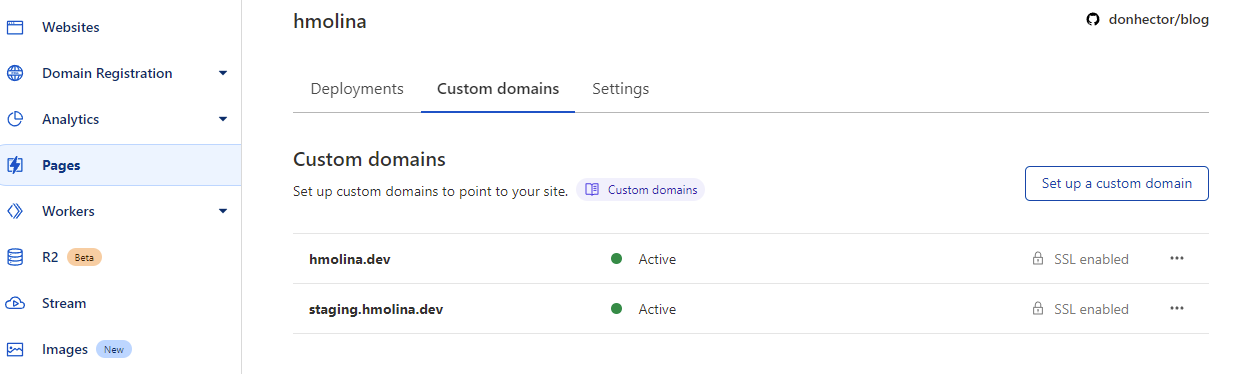Screen dimensions: 1237x374
Task: Click Set up a custom domain button
Action: pos(1117,183)
